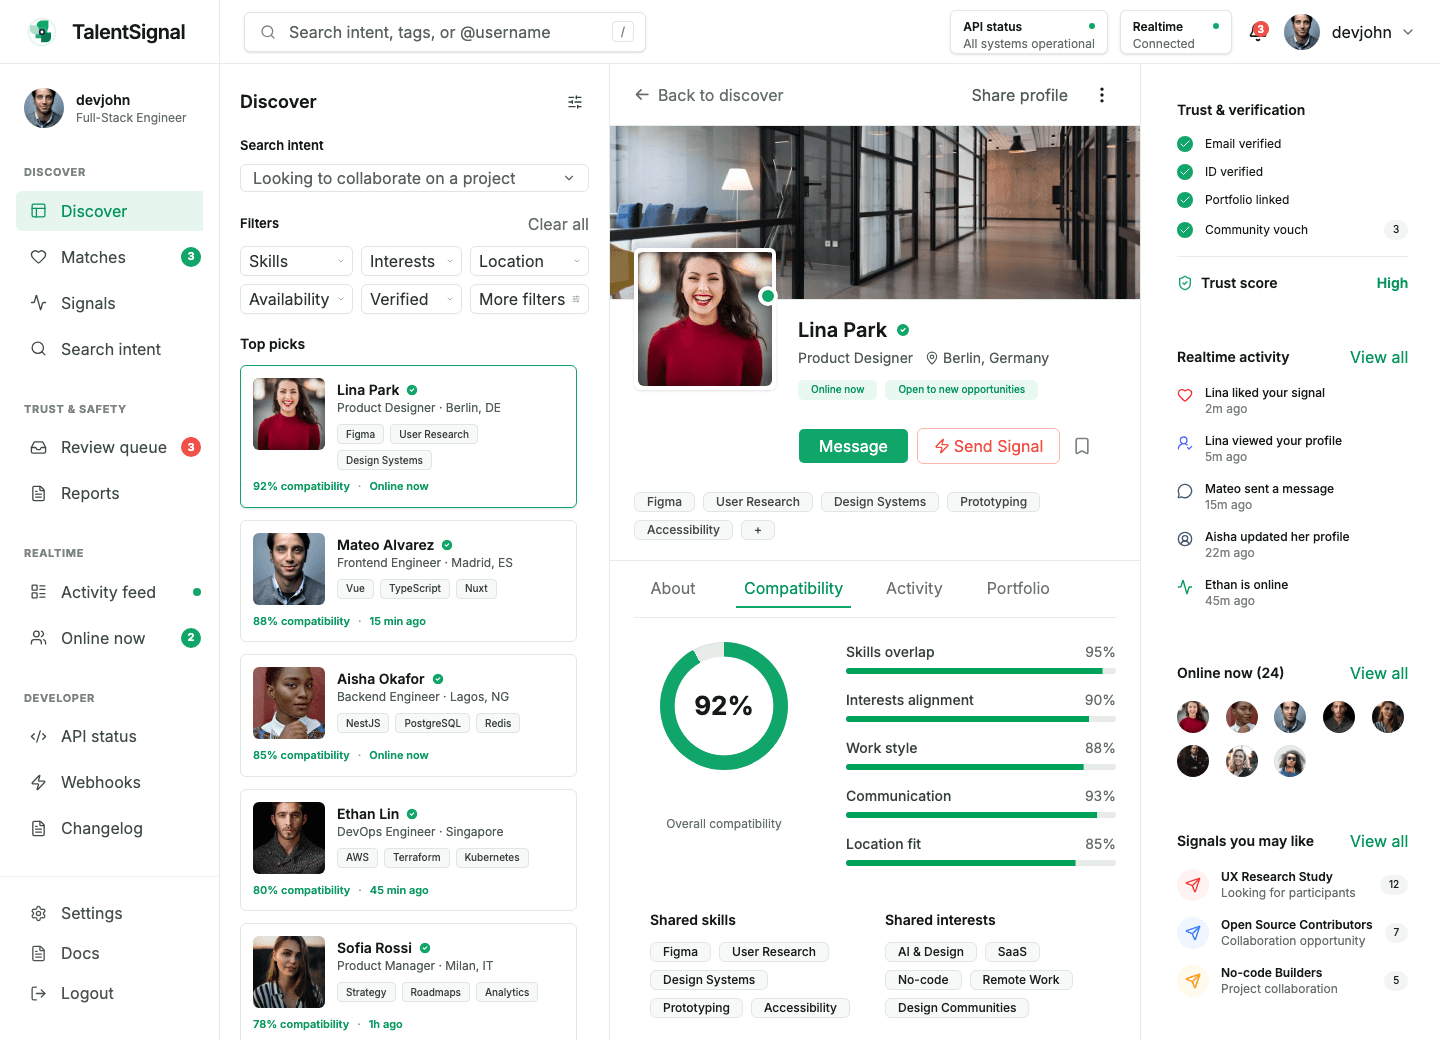Image resolution: width=1440 pixels, height=1040 pixels.
Task: Switch to the Activity tab
Action: (914, 588)
